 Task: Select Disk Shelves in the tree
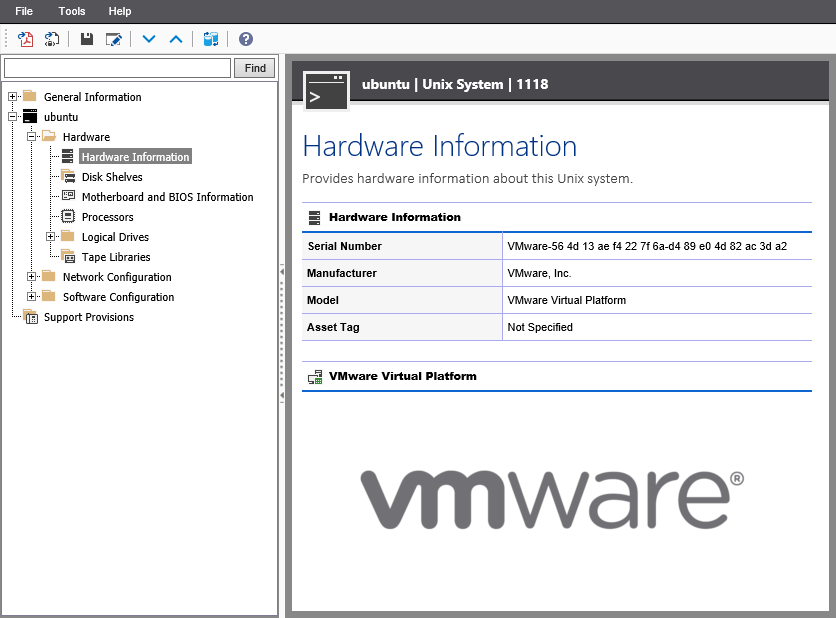[112, 177]
